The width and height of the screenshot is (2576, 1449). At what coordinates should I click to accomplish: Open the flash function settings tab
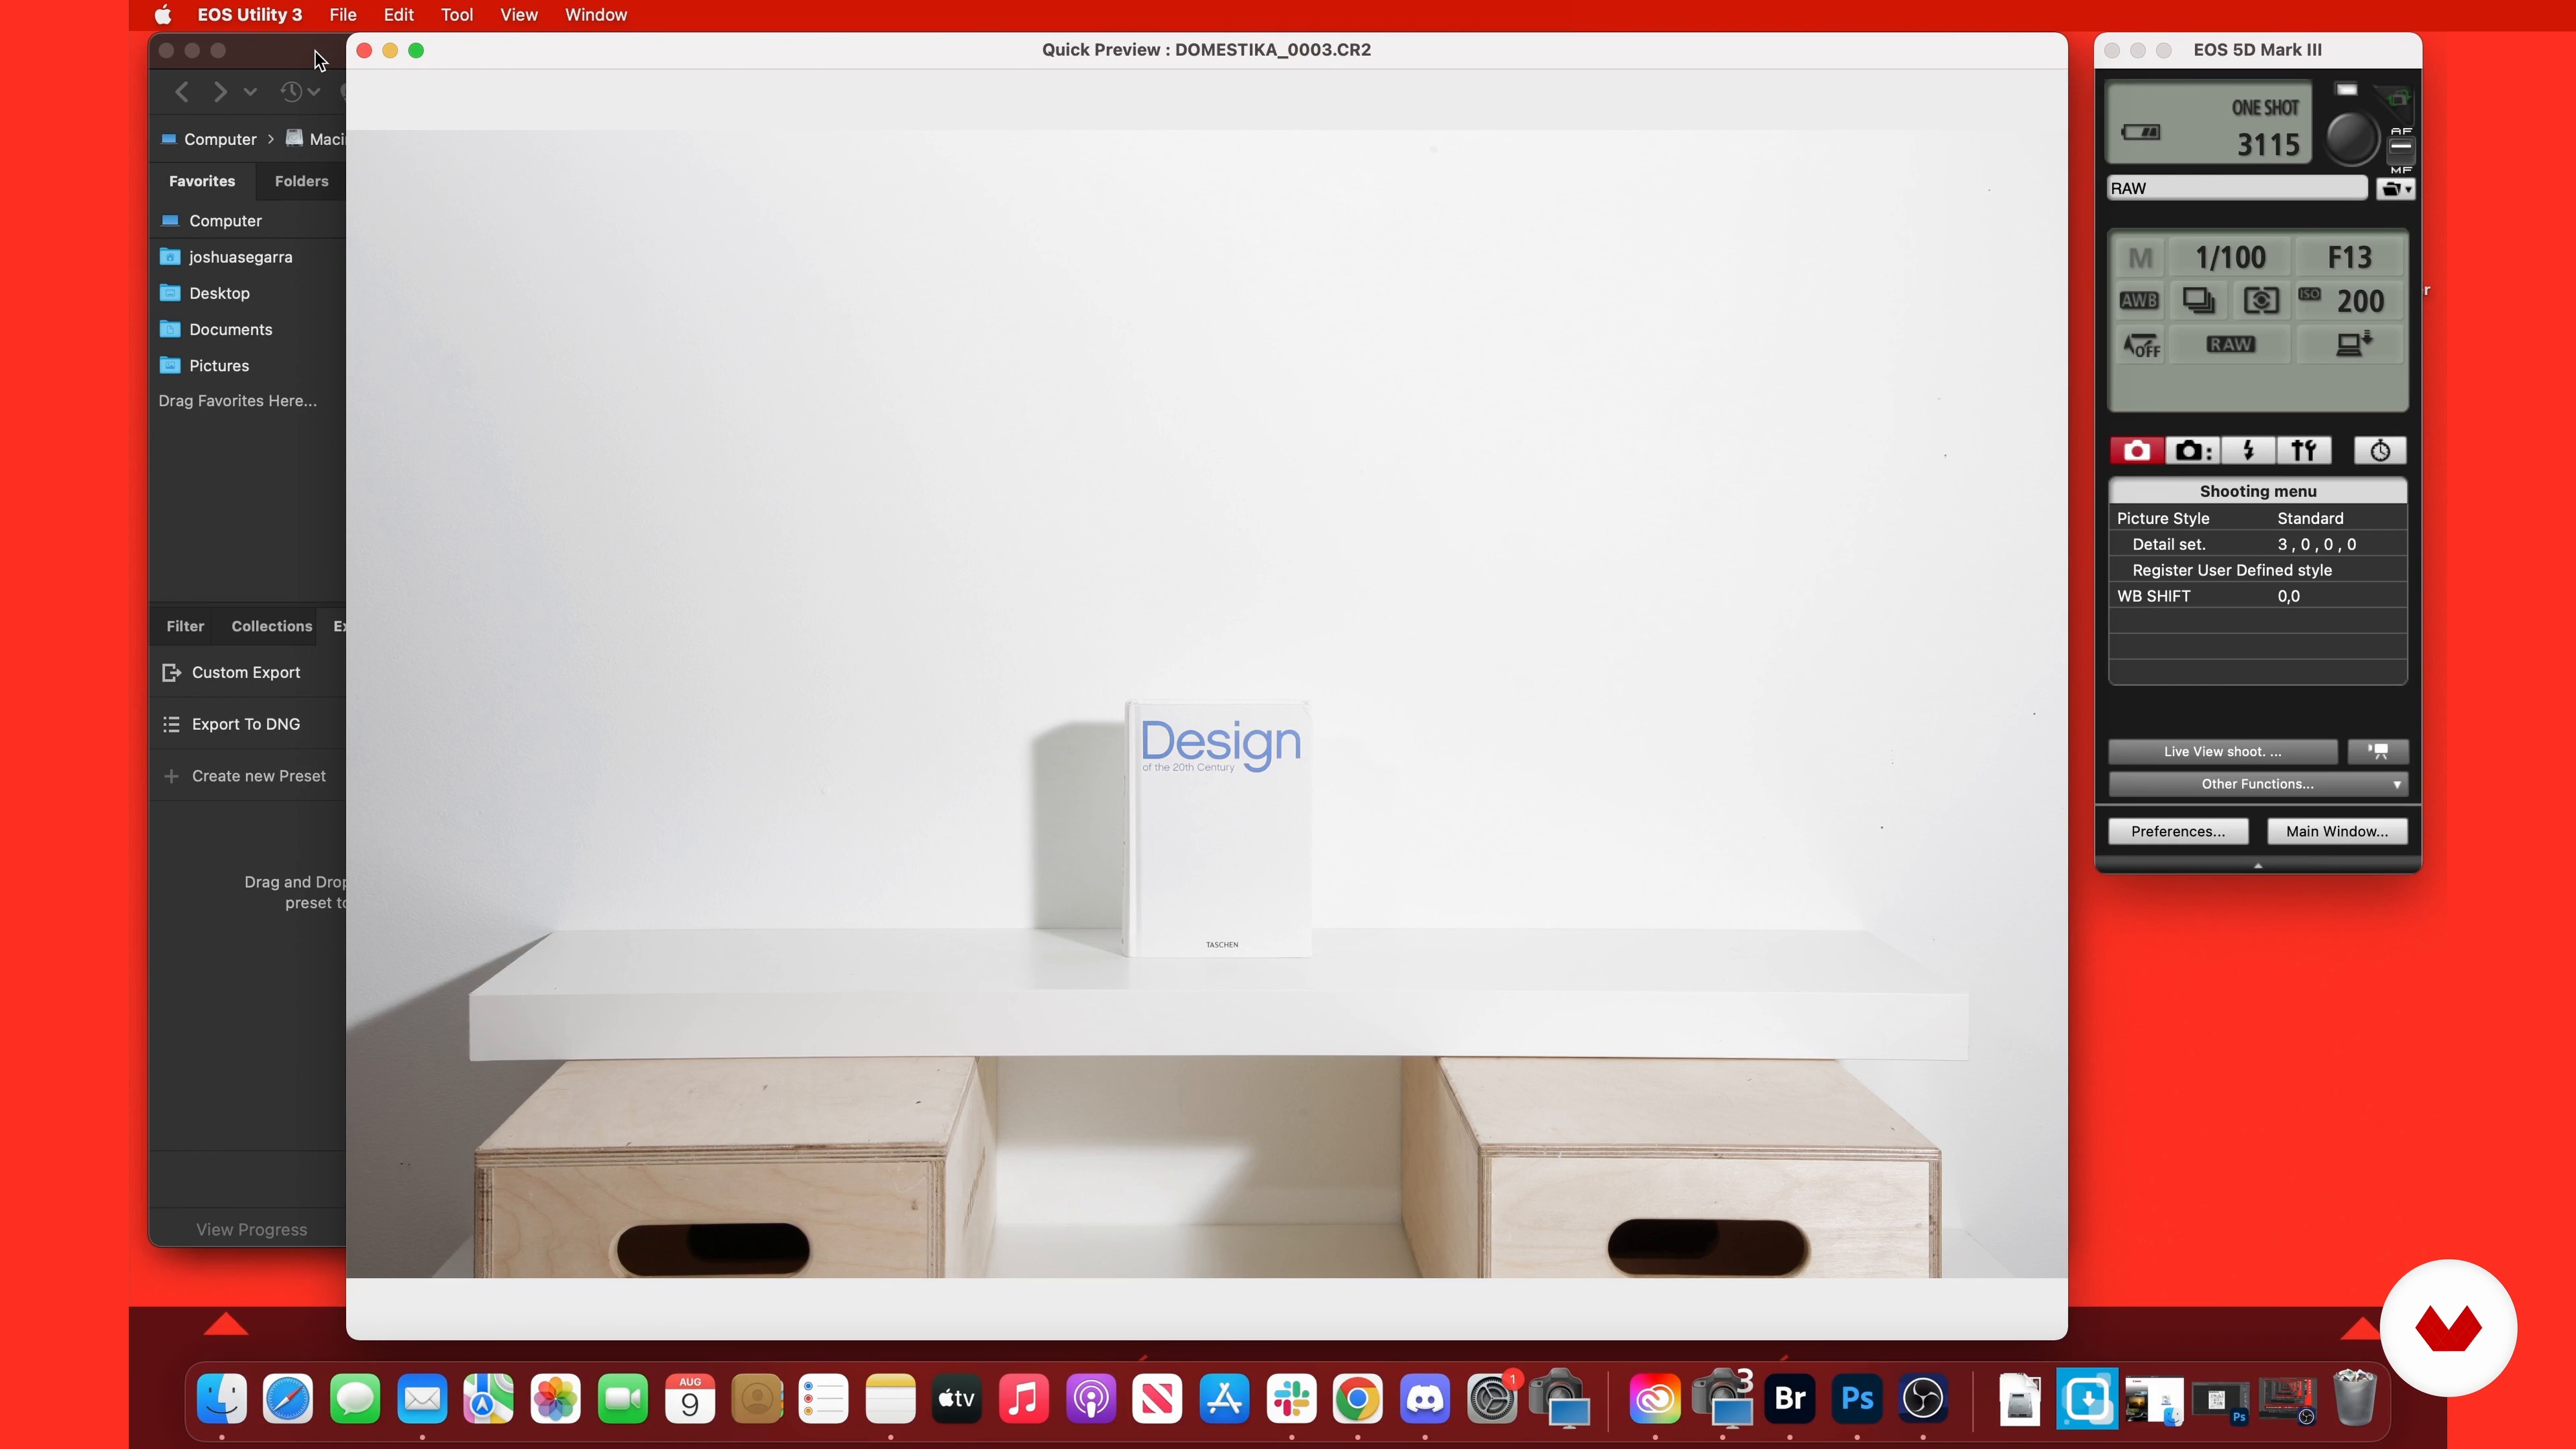point(2248,451)
